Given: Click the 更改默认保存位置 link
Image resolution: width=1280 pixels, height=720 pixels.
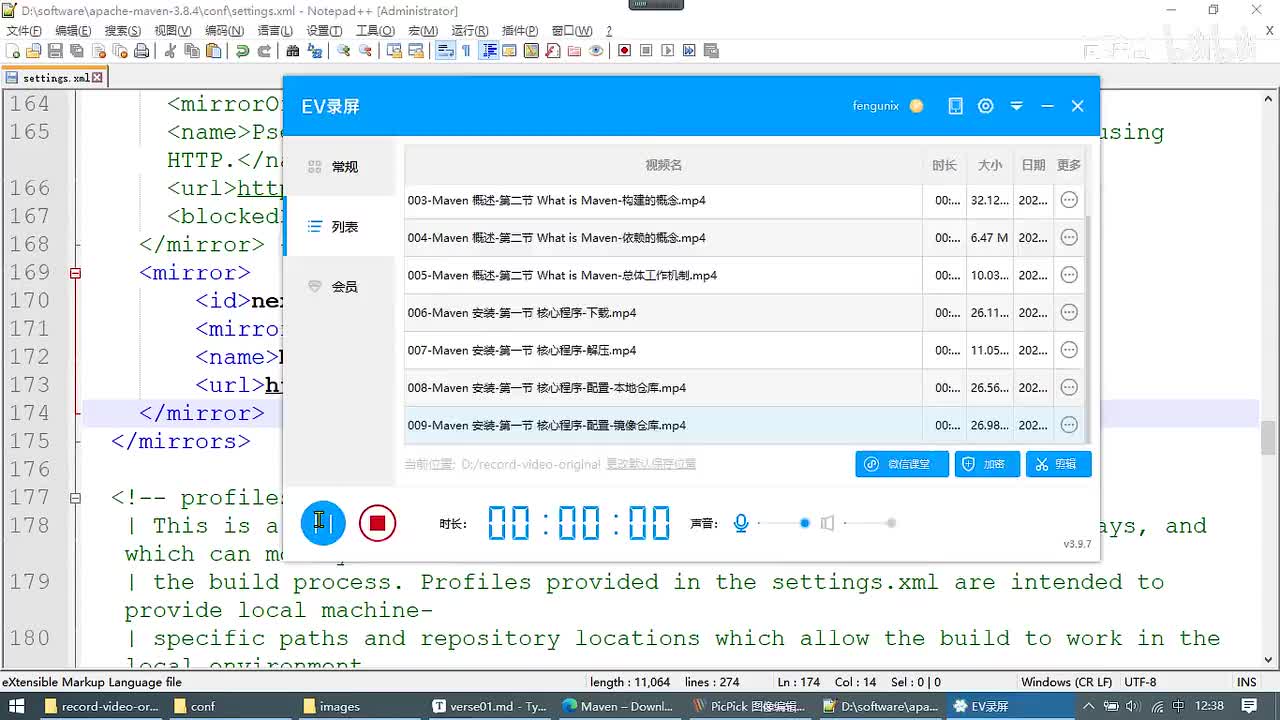Looking at the screenshot, I should [x=651, y=464].
